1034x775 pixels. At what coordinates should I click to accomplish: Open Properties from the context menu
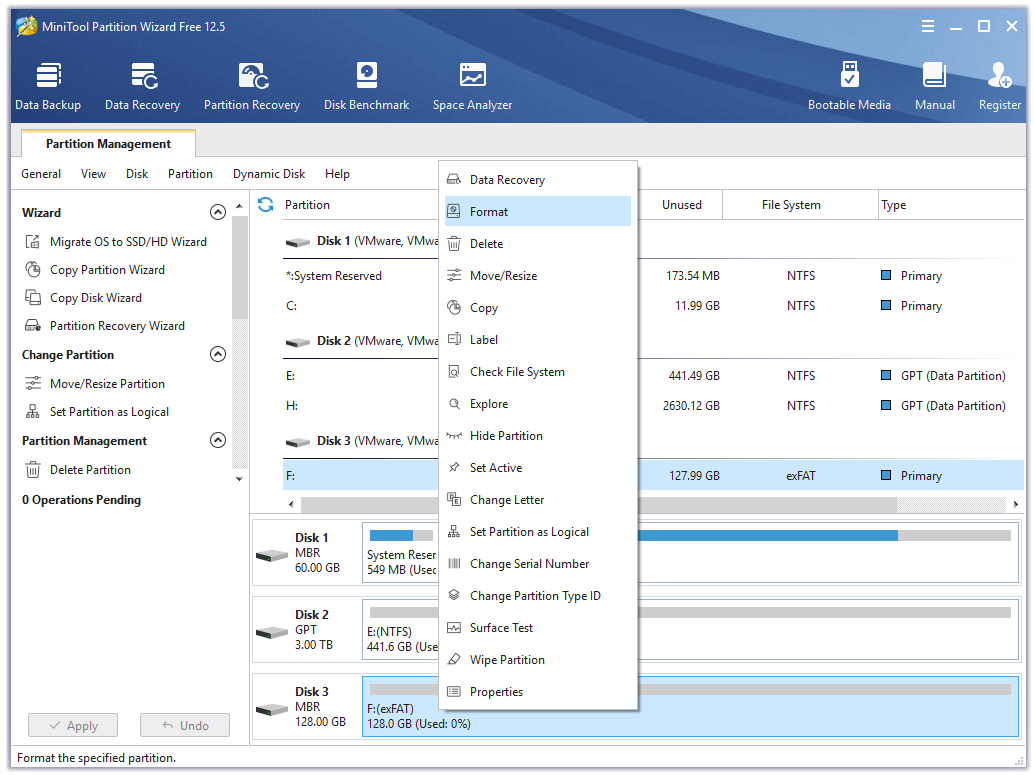[x=538, y=692]
